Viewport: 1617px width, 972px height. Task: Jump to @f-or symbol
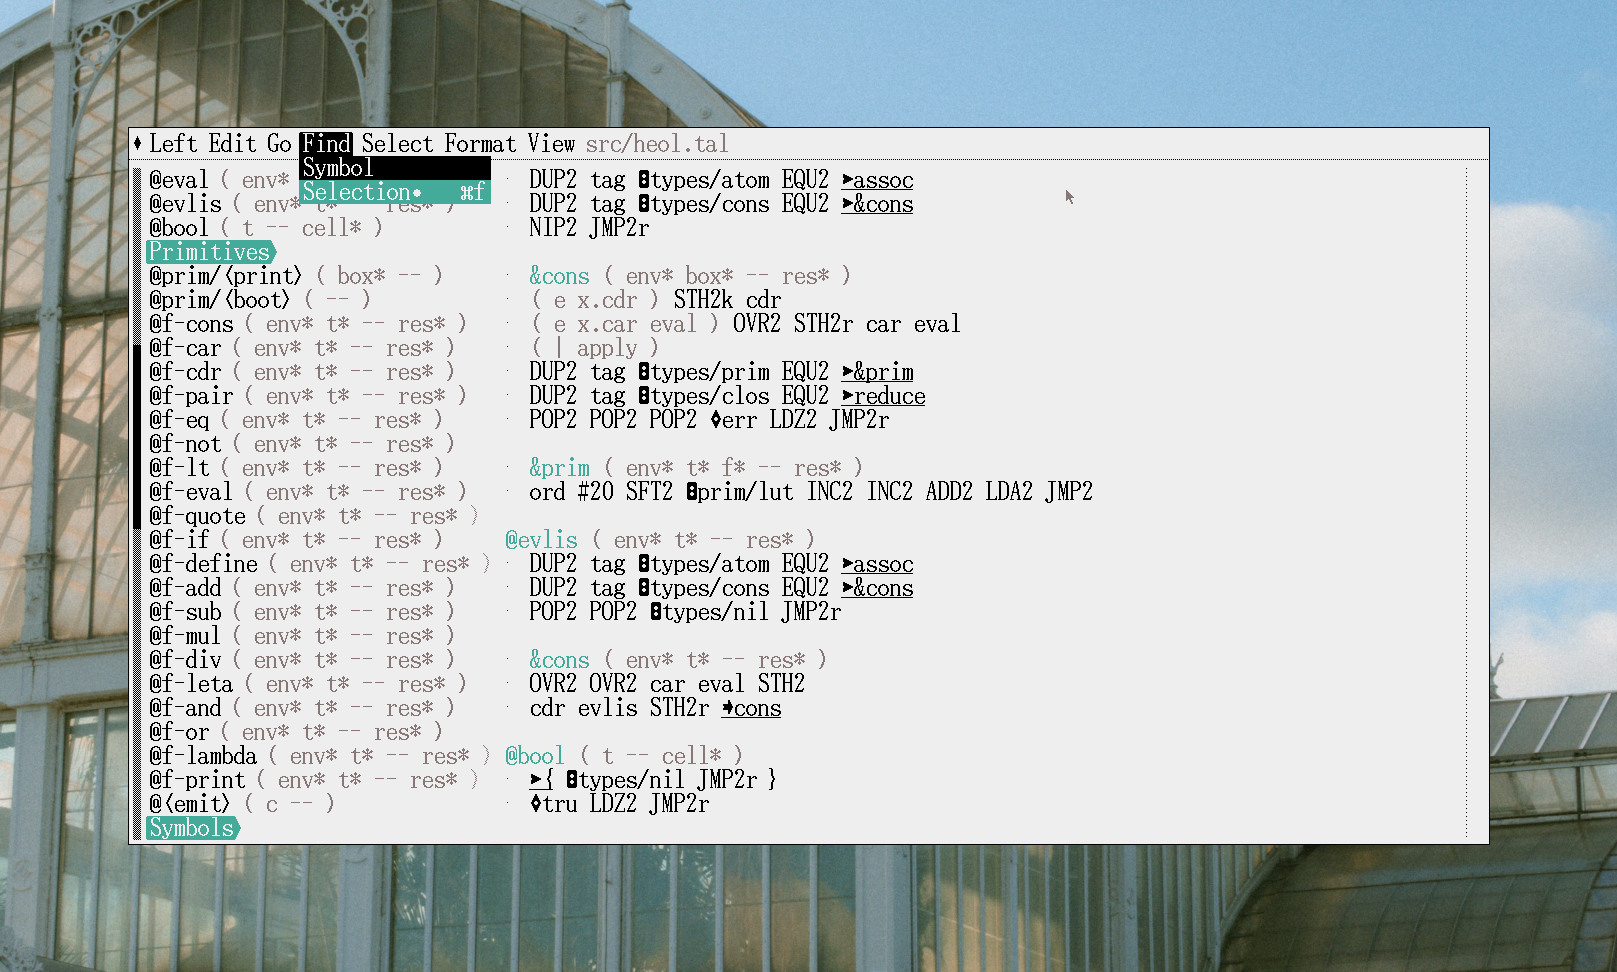[179, 732]
